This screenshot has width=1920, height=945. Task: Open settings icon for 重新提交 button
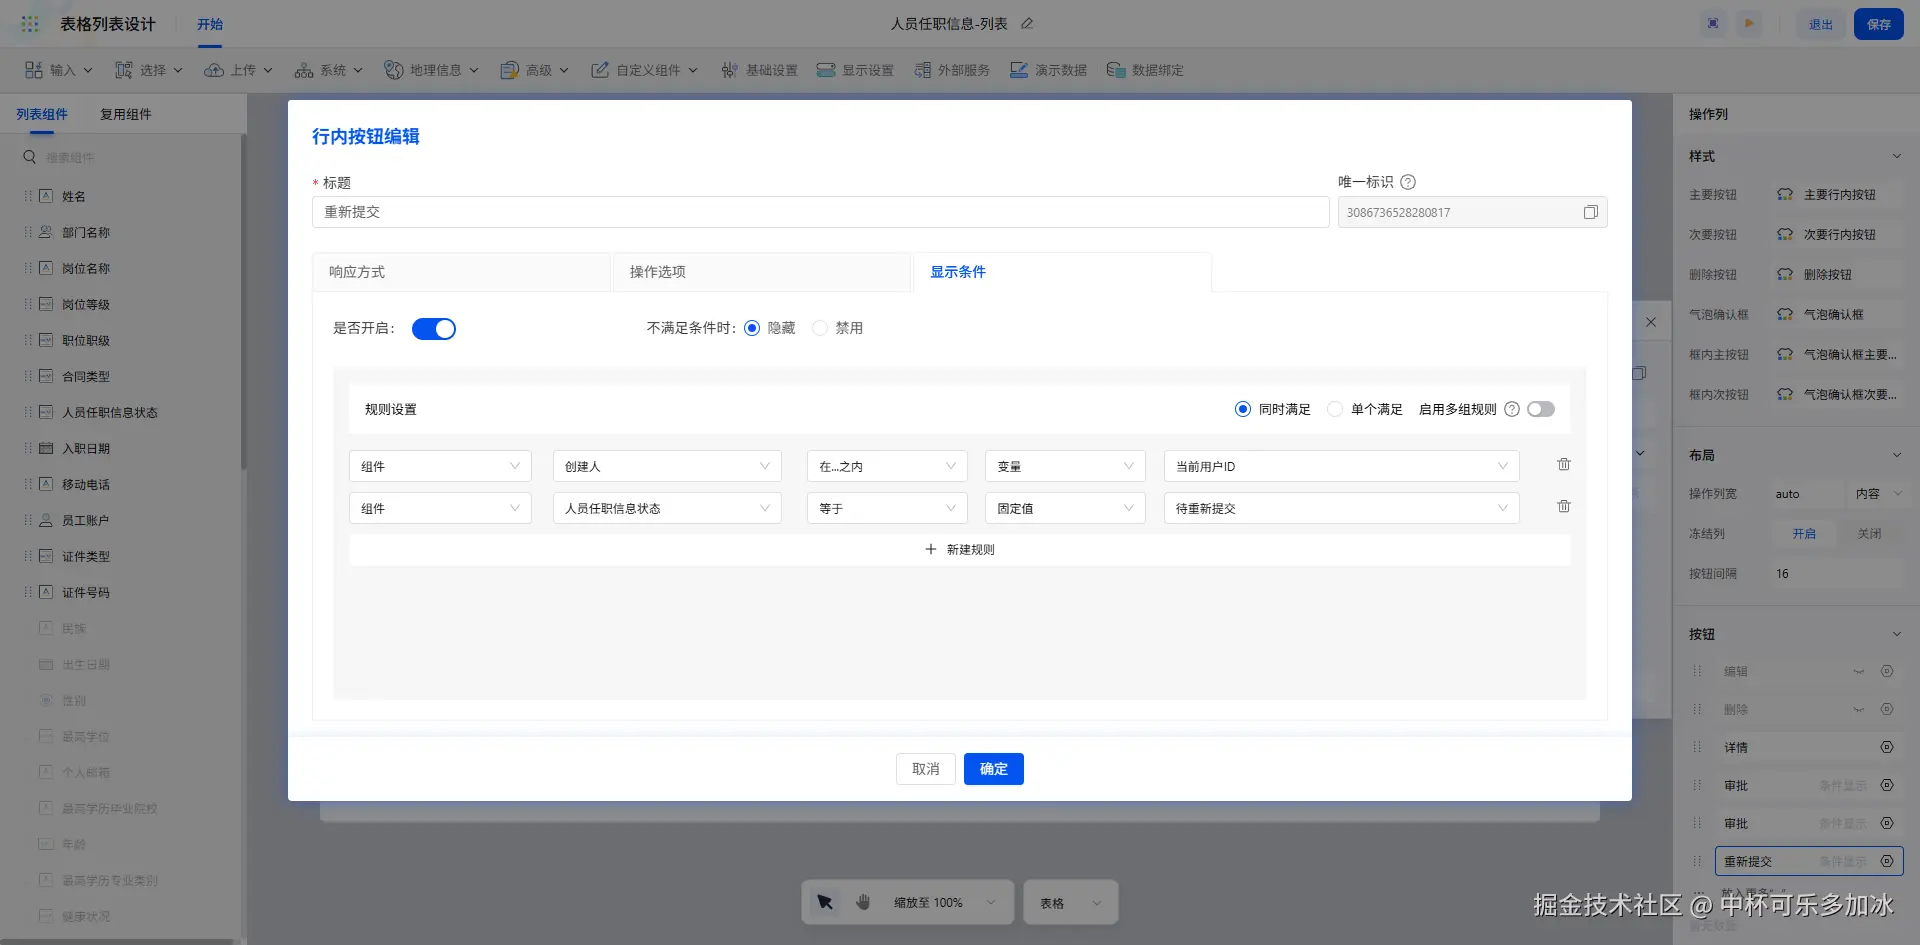(1887, 861)
